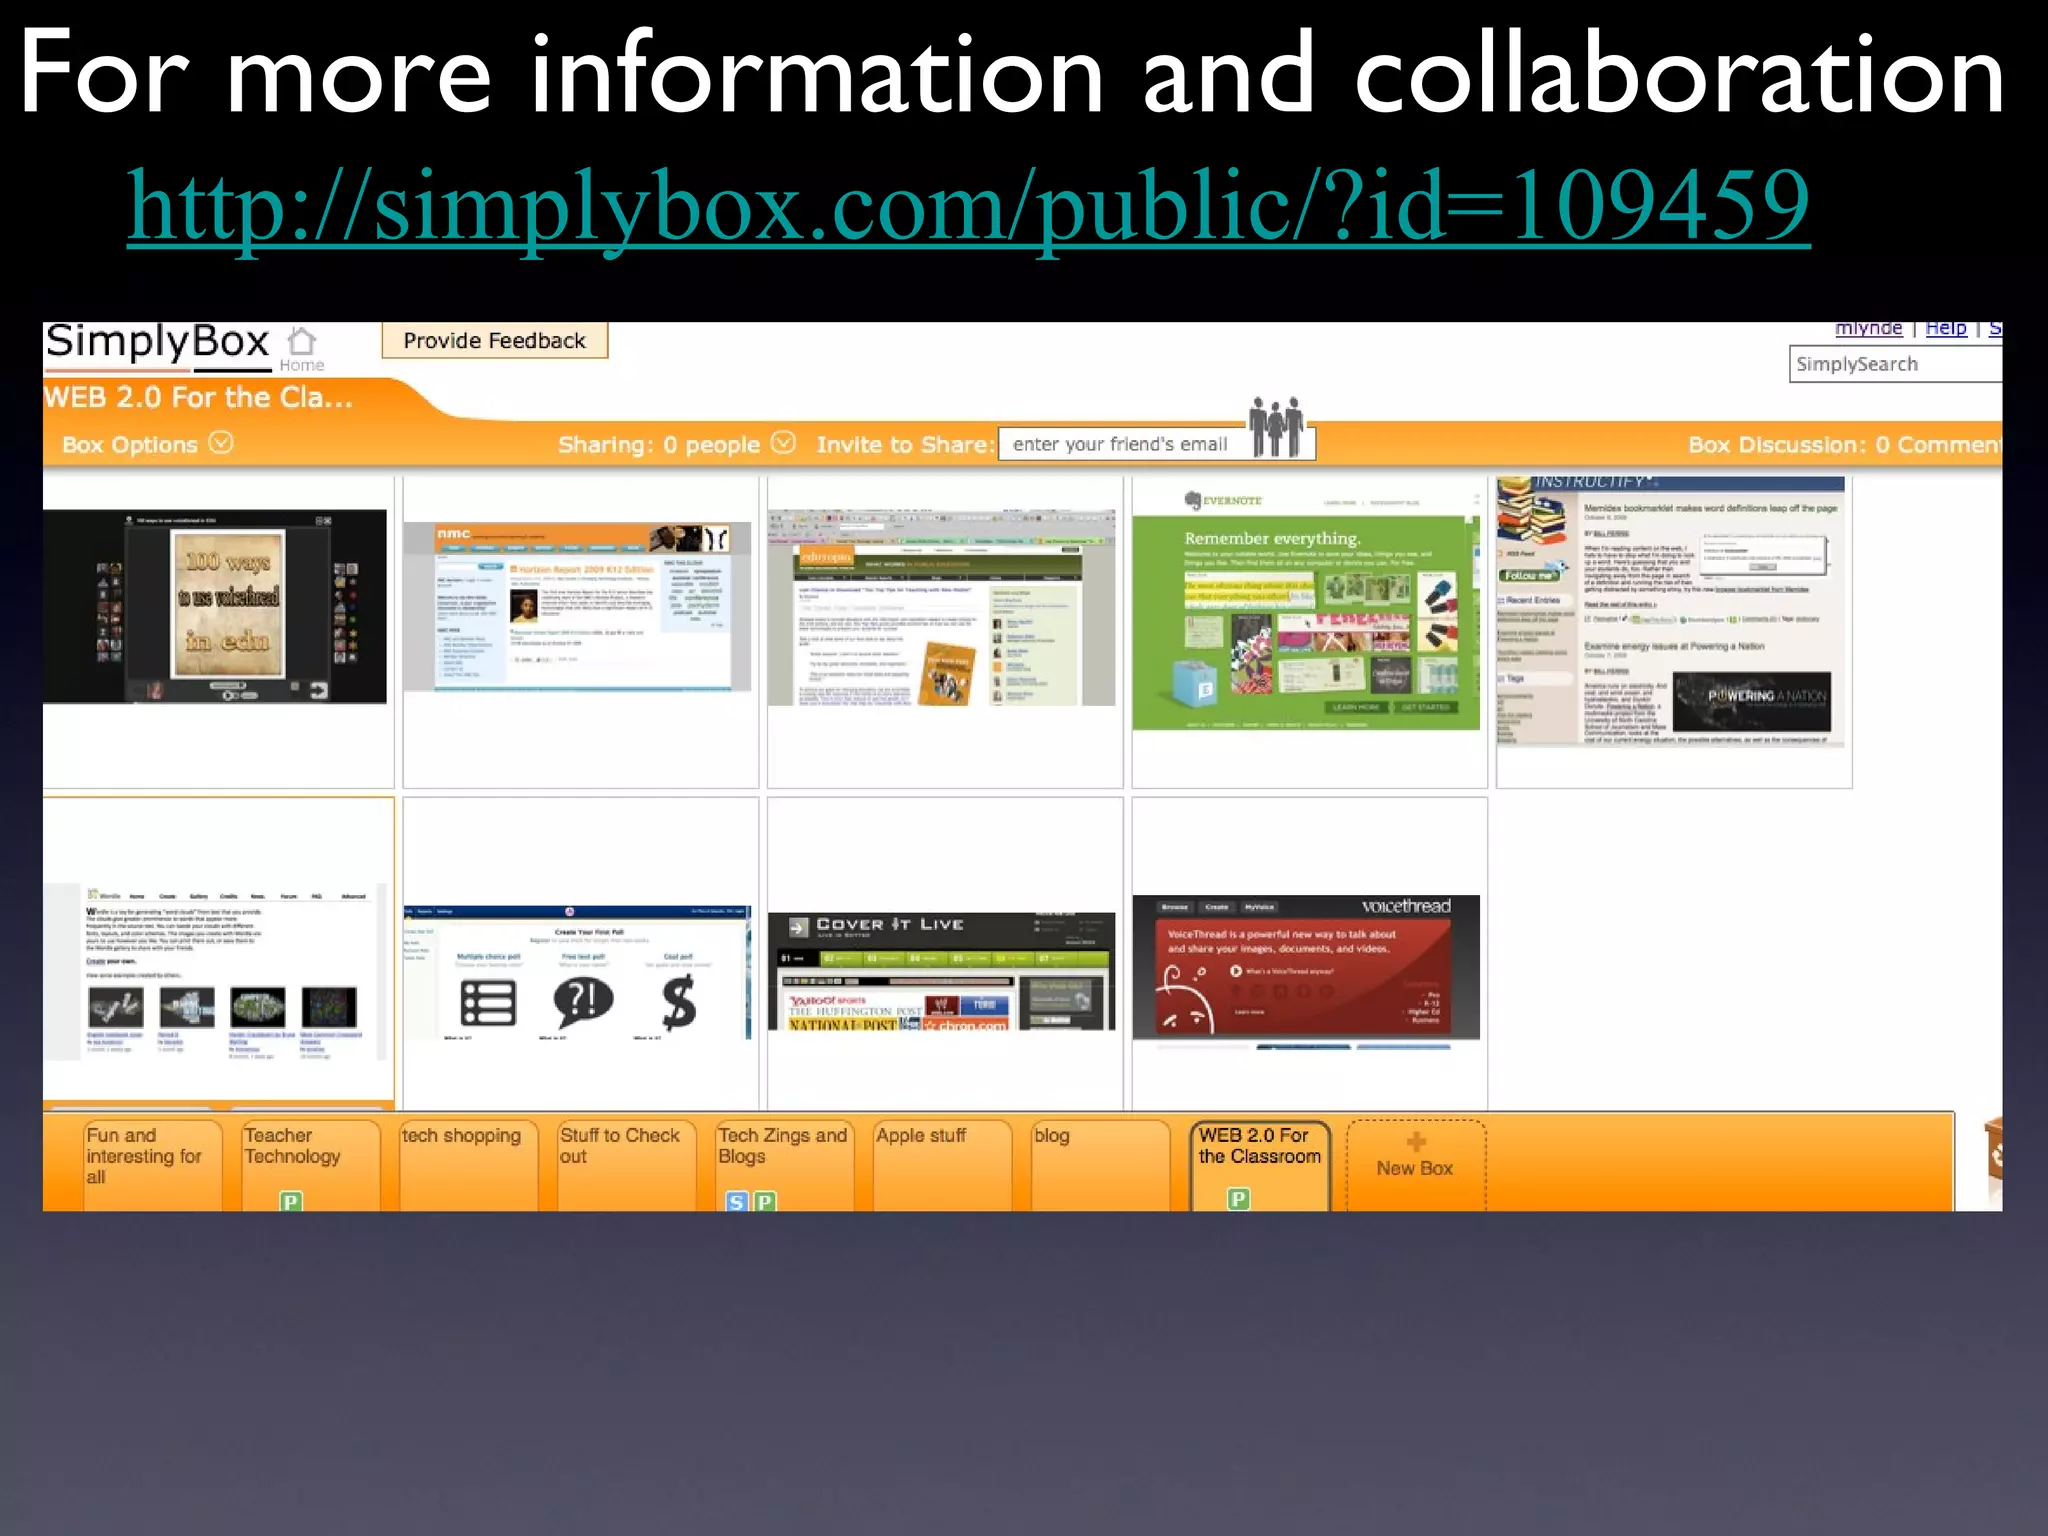The width and height of the screenshot is (2048, 1536).
Task: Open the Help link
Action: point(1945,328)
